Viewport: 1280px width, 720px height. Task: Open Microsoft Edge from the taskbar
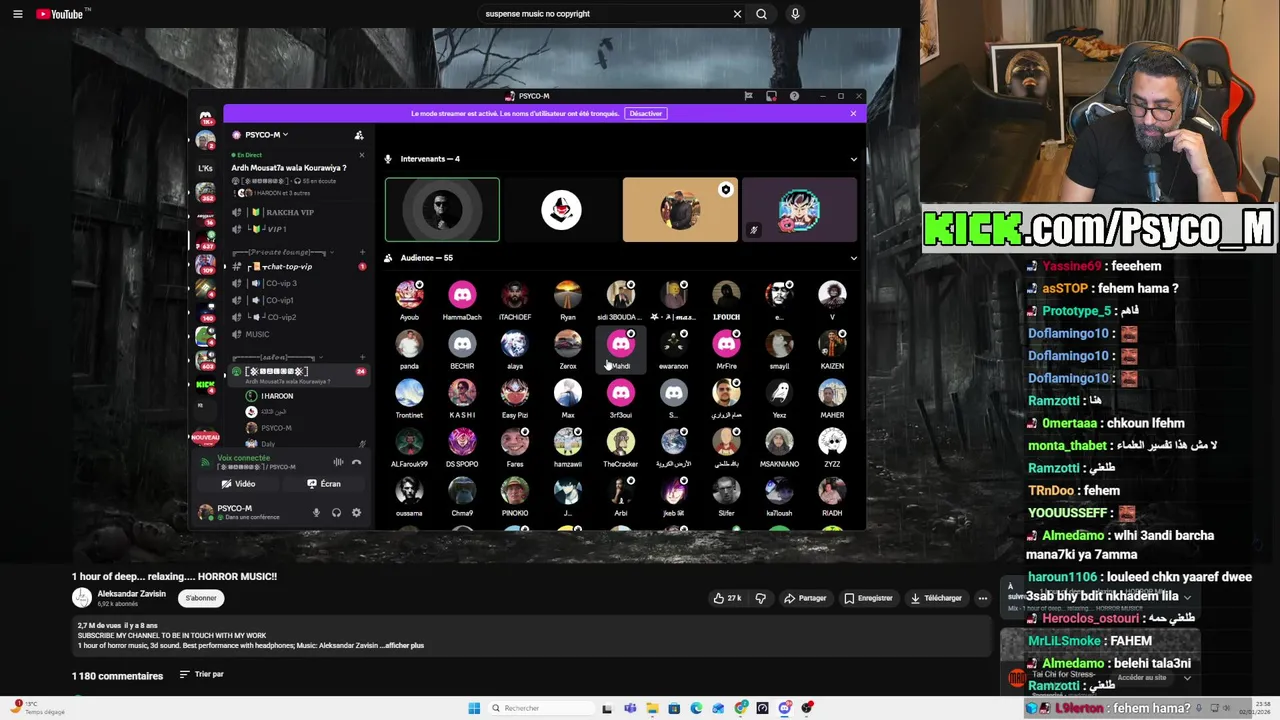pyautogui.click(x=696, y=708)
